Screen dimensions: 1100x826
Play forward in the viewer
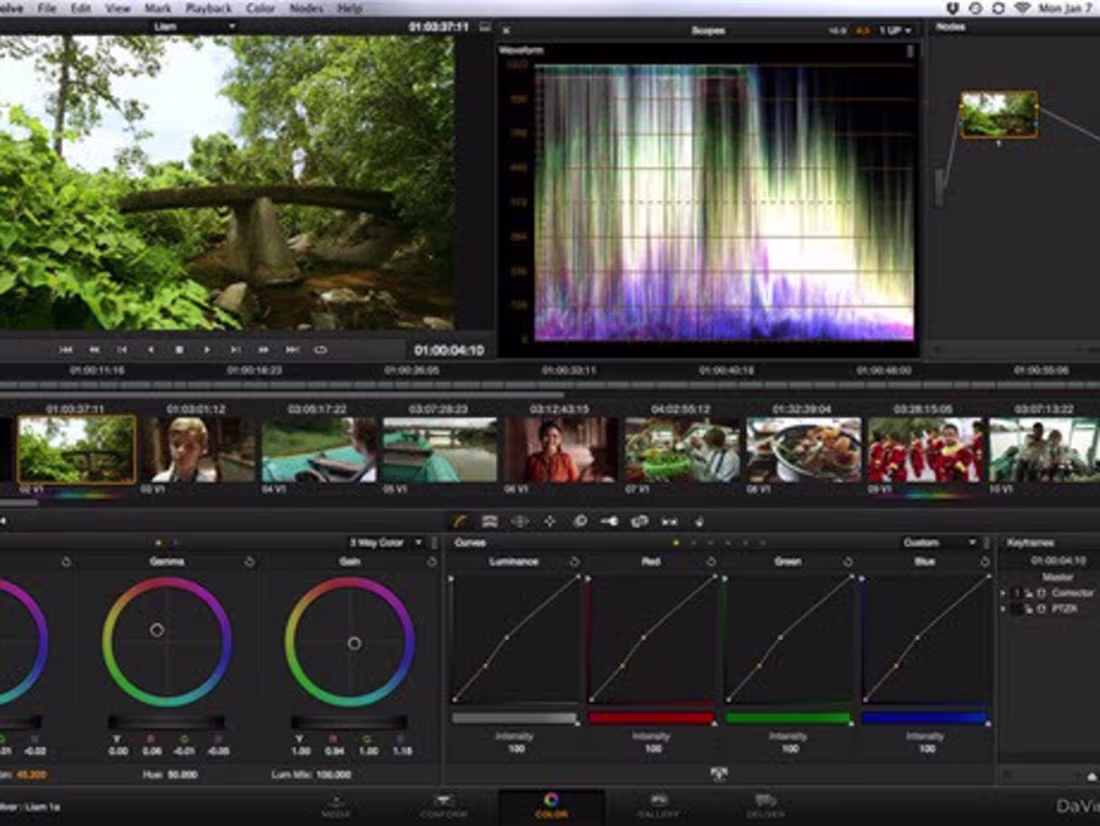(x=207, y=349)
